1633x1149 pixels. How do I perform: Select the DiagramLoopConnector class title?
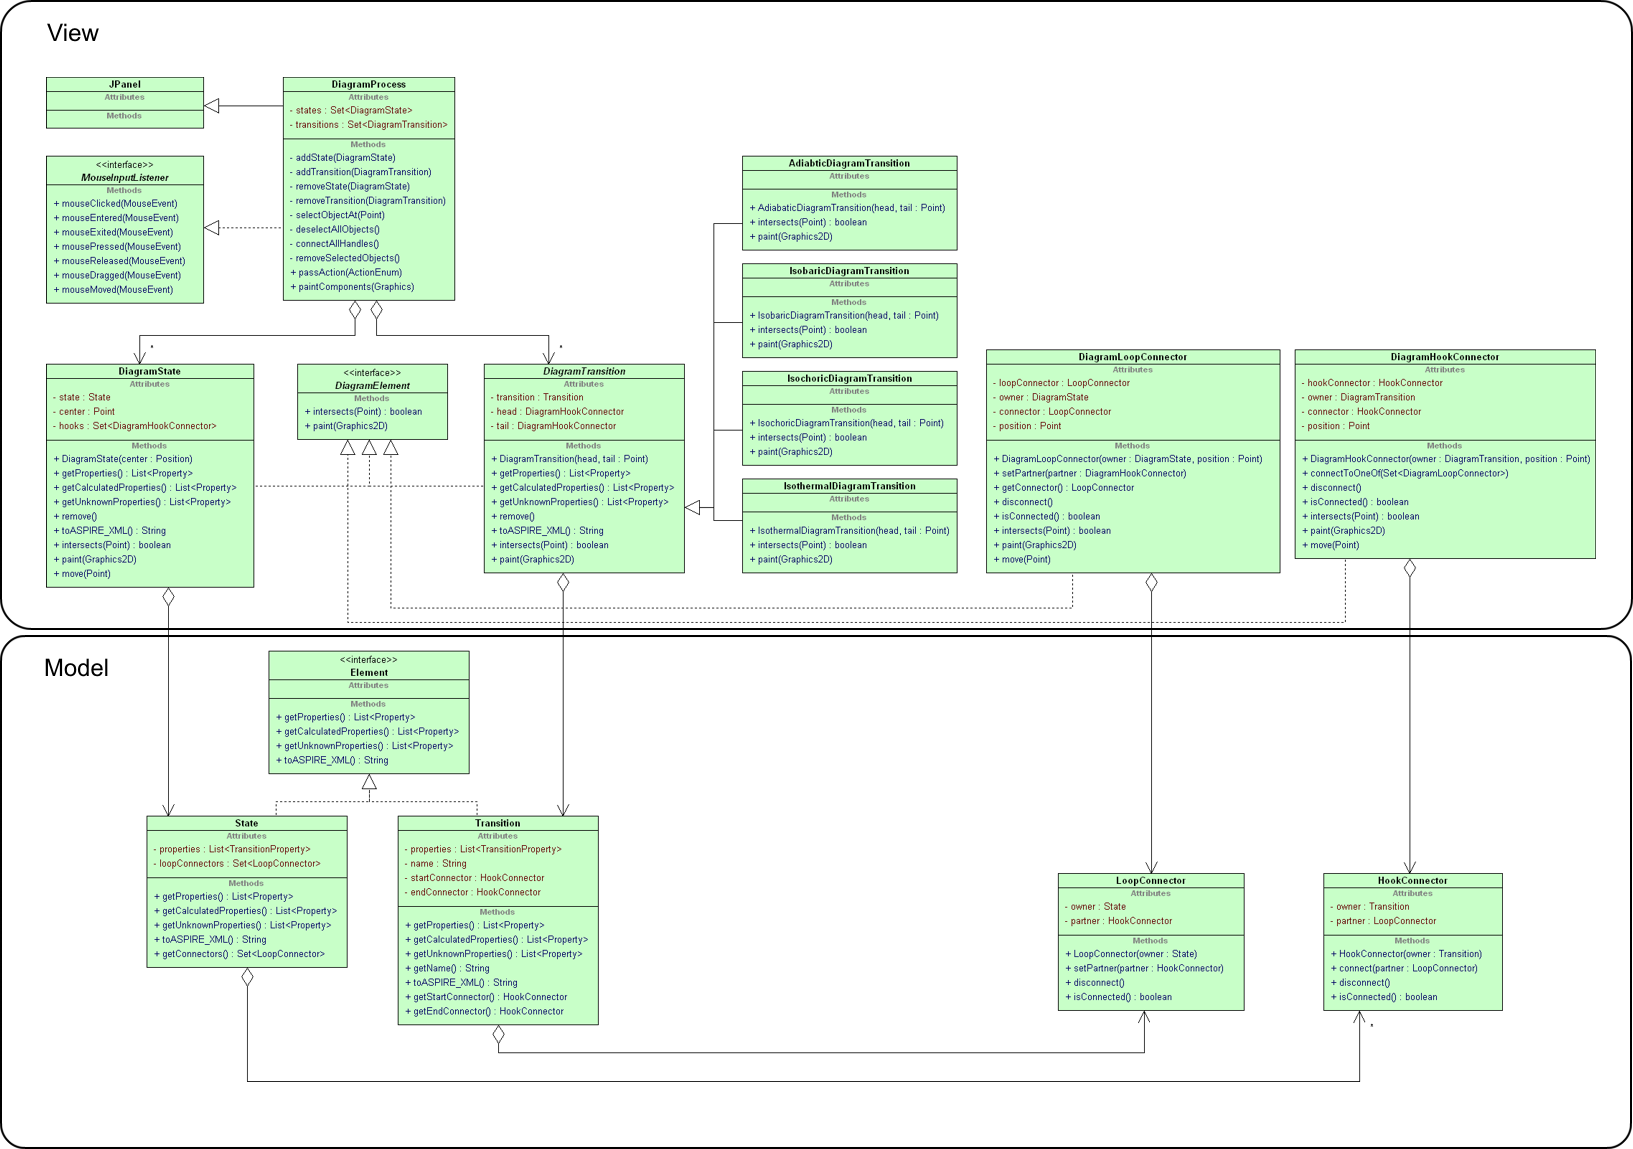coord(1133,357)
